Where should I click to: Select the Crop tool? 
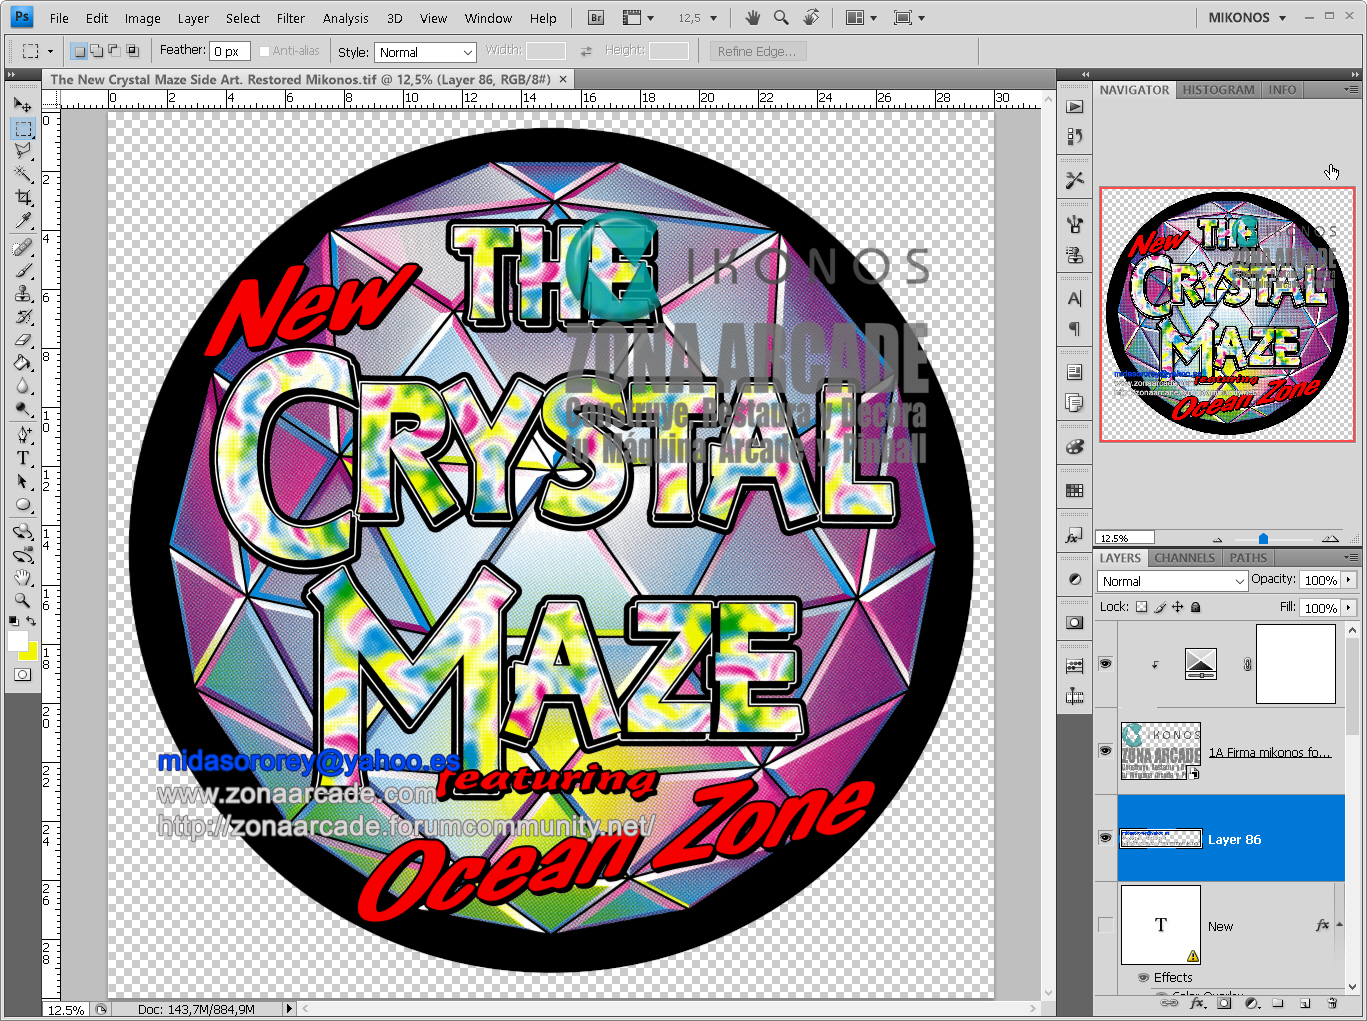pos(23,196)
